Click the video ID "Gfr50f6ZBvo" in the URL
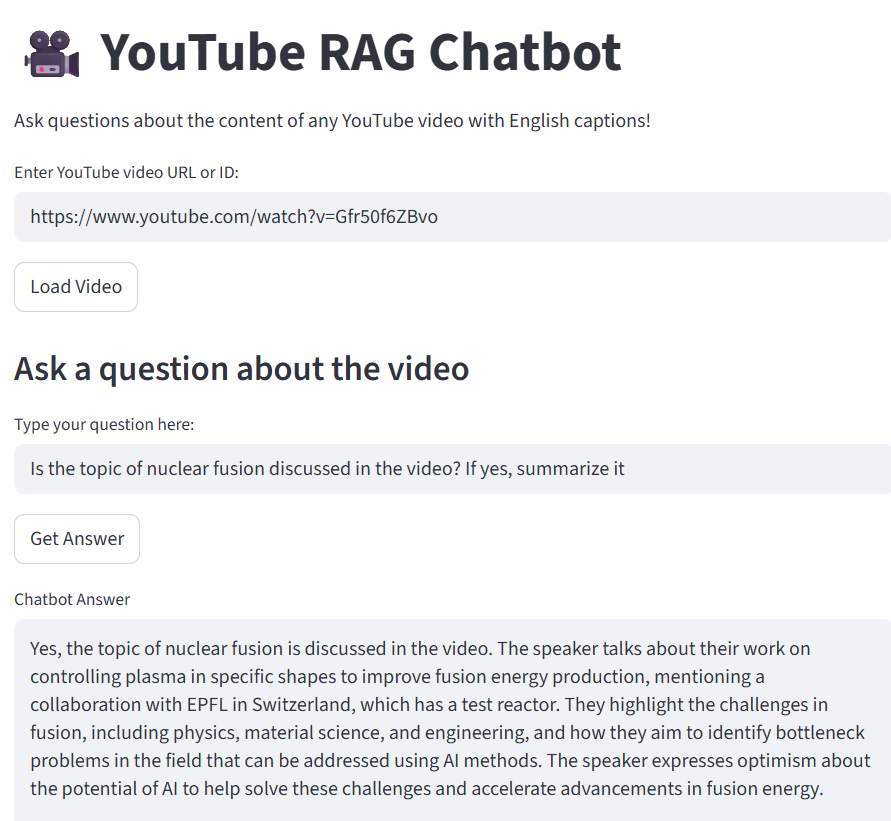Image resolution: width=891 pixels, height=821 pixels. pos(386,217)
